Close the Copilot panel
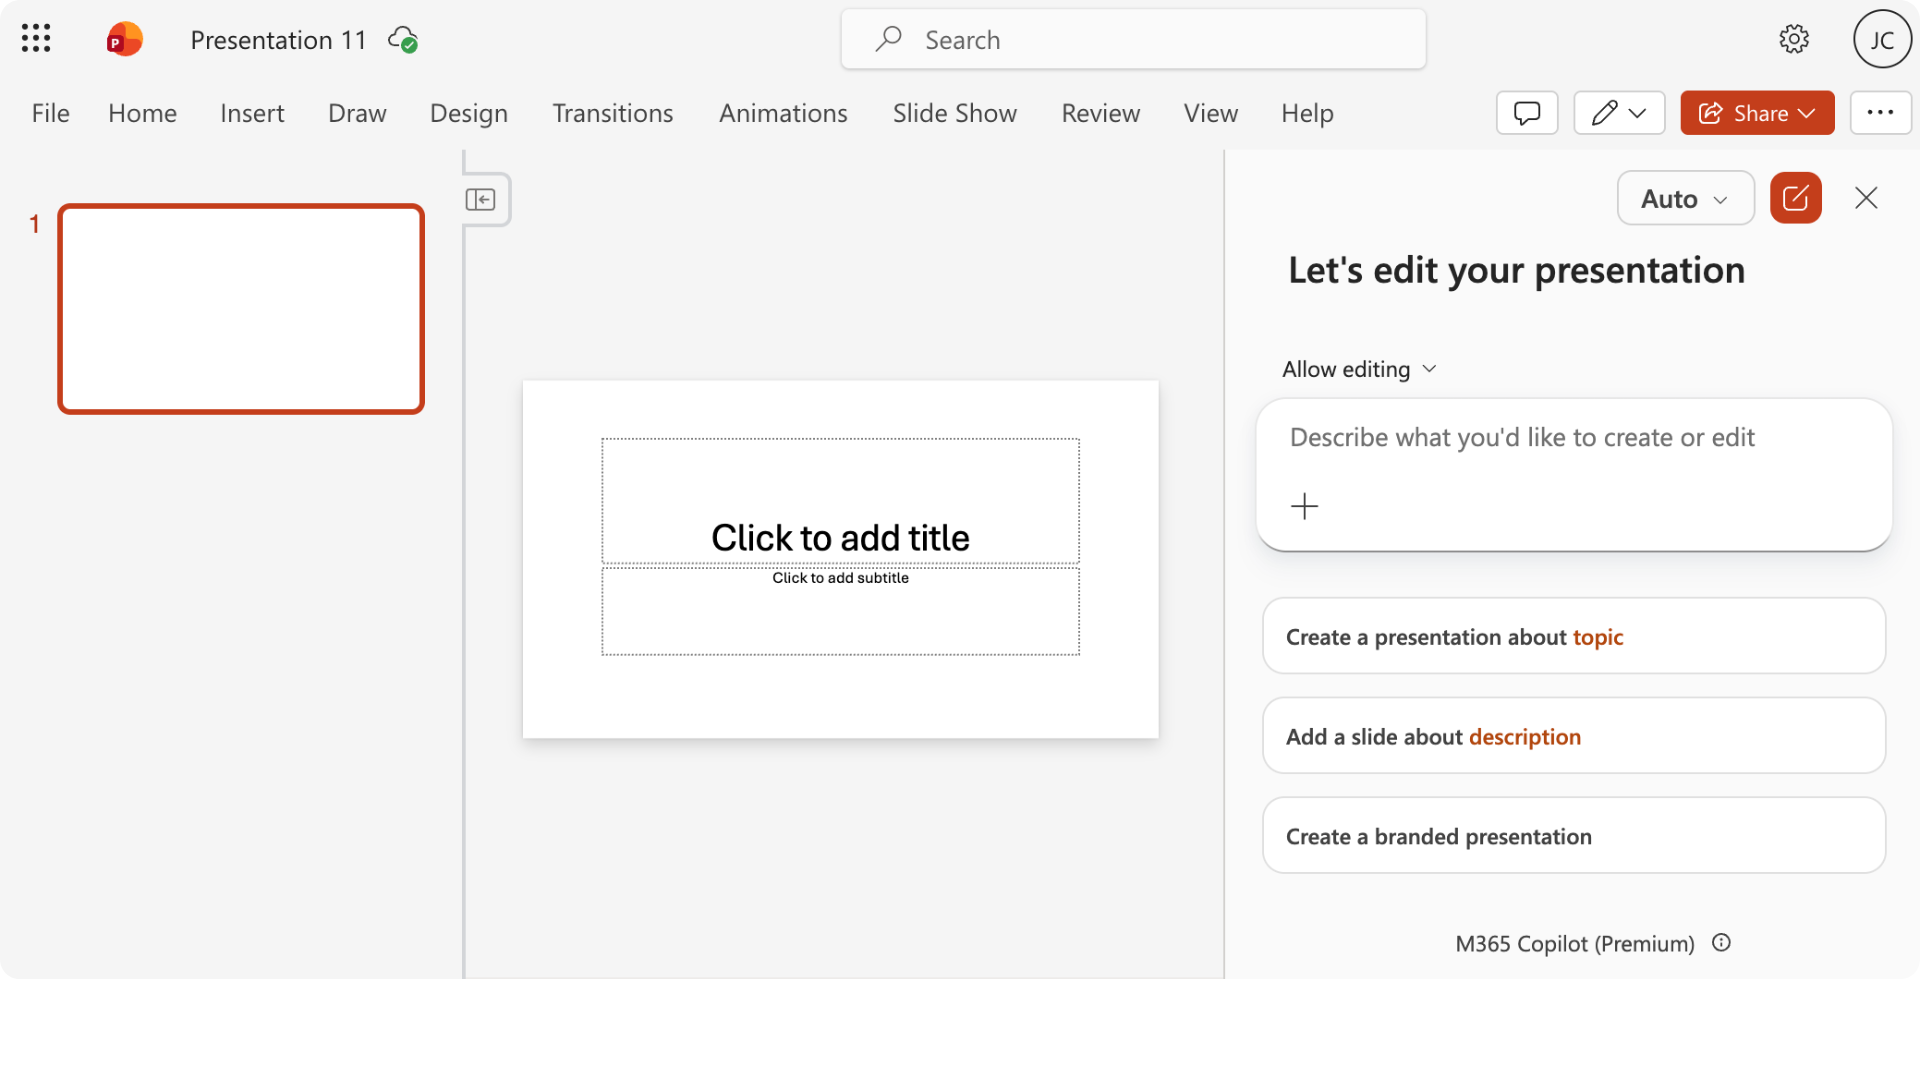 (1866, 198)
